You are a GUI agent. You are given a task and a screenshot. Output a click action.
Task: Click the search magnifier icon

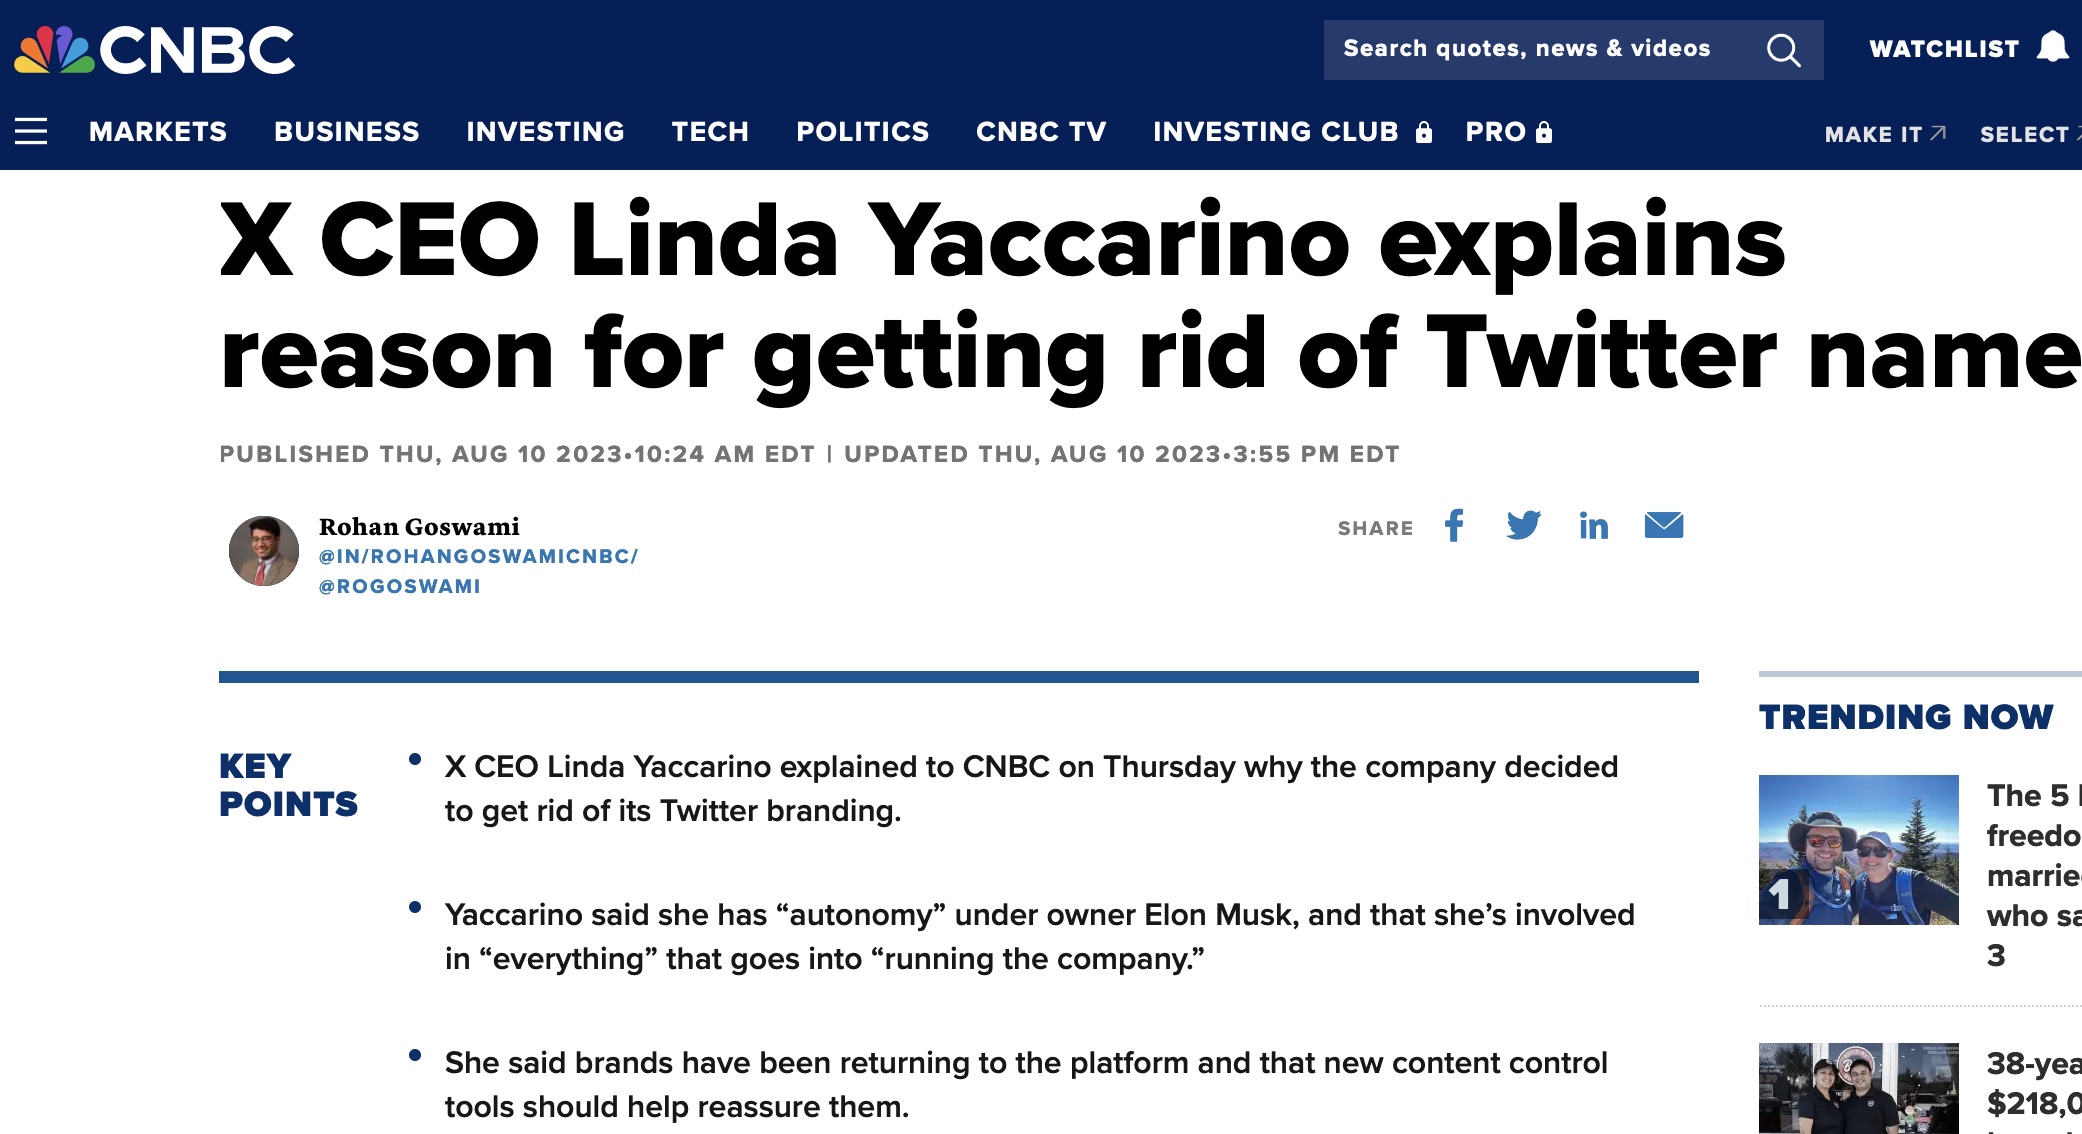coord(1783,50)
